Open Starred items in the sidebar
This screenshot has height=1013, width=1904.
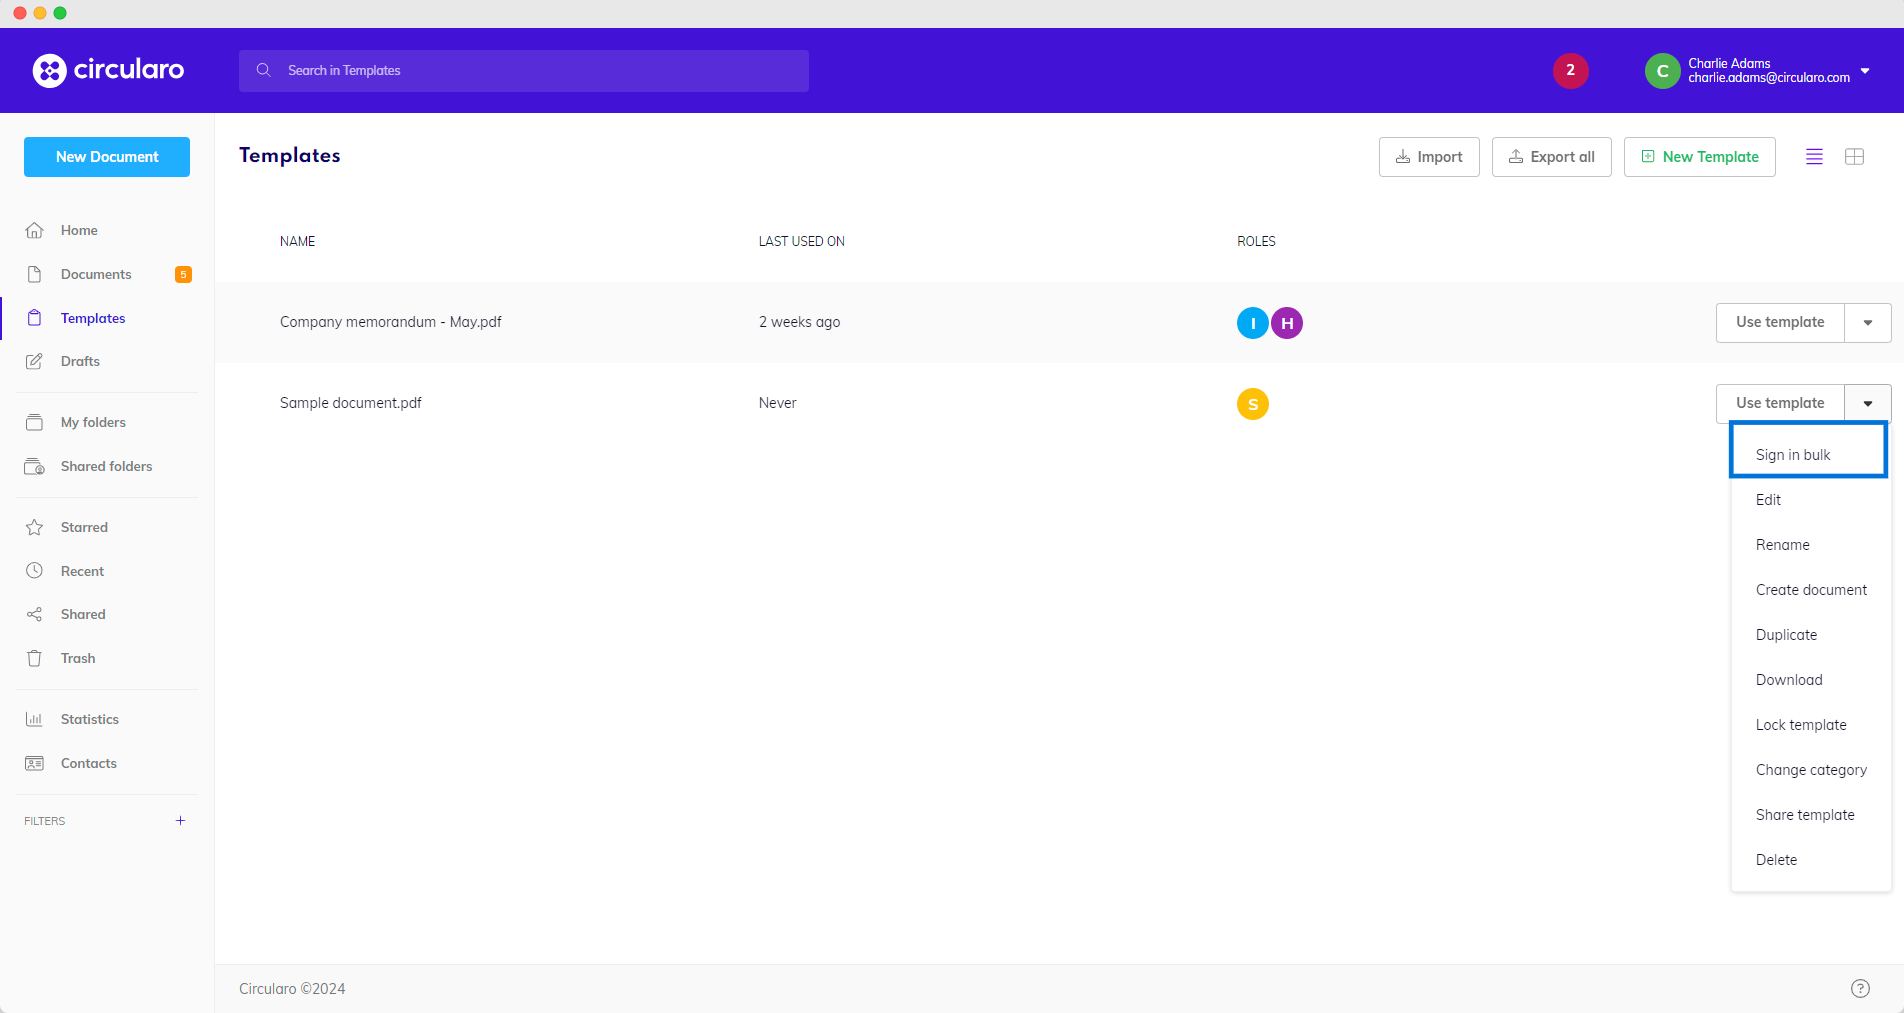click(x=84, y=527)
